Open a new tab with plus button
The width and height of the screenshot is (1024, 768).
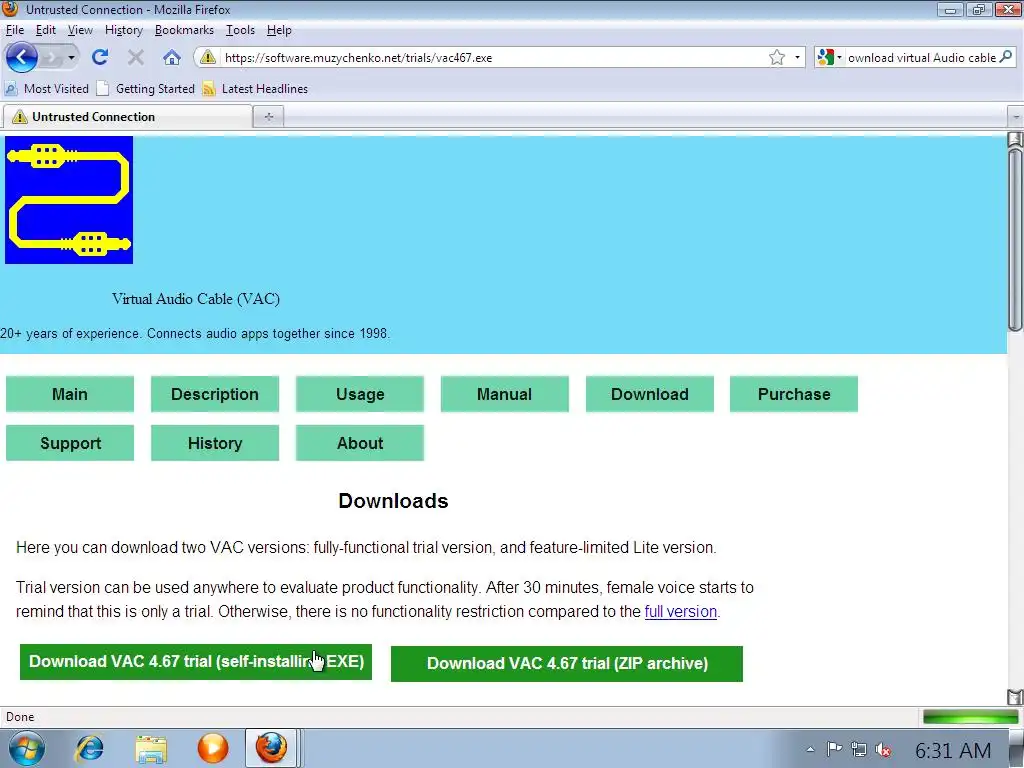click(x=268, y=117)
